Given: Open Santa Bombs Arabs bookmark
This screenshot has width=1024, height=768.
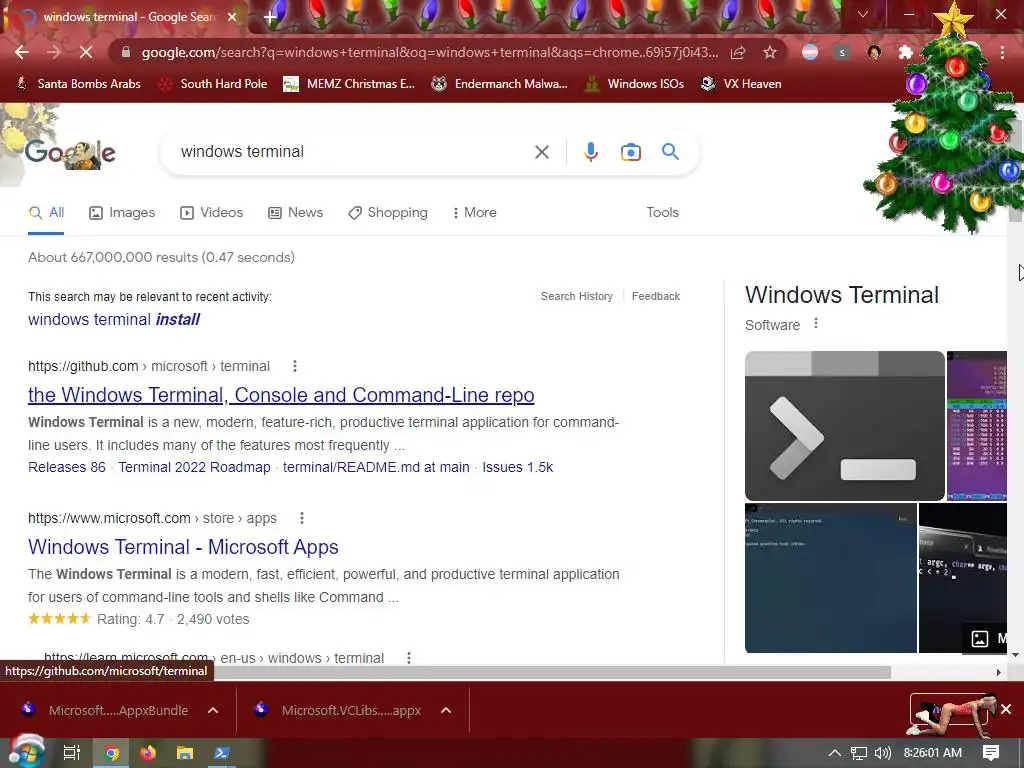Looking at the screenshot, I should tap(78, 84).
